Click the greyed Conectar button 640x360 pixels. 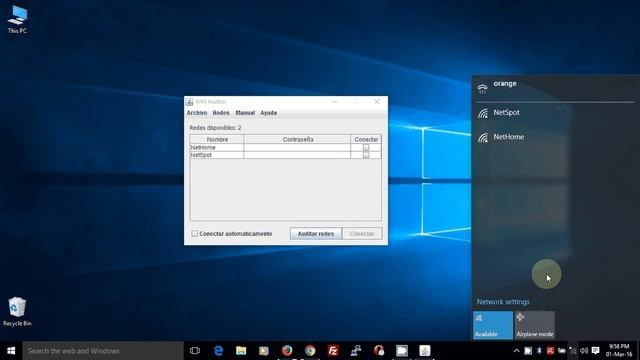362,233
